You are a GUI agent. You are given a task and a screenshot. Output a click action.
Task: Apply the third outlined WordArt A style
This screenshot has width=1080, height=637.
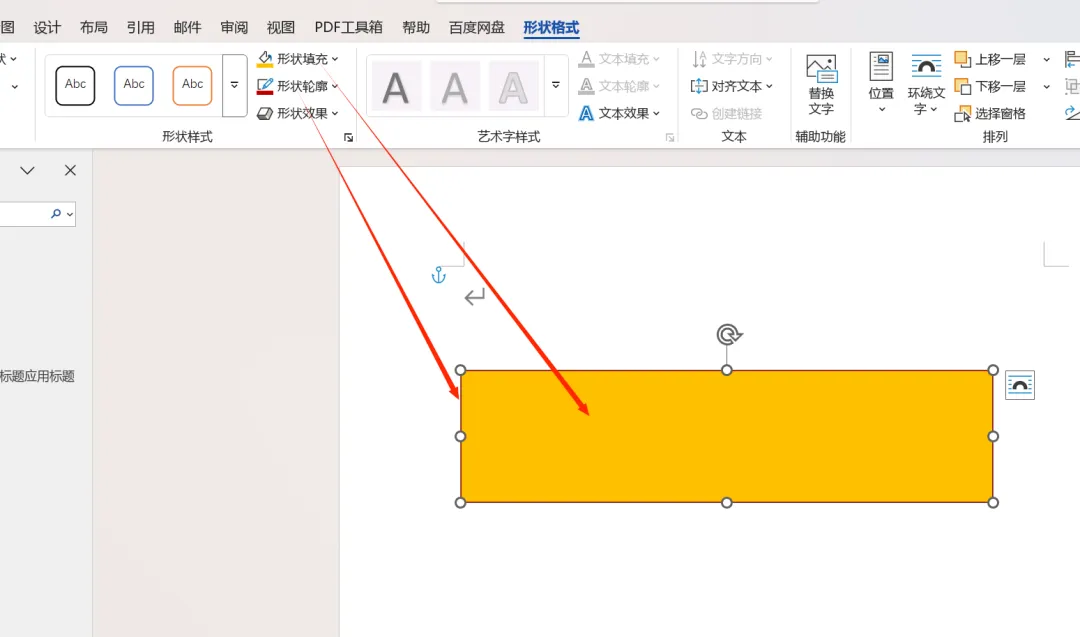pos(512,87)
